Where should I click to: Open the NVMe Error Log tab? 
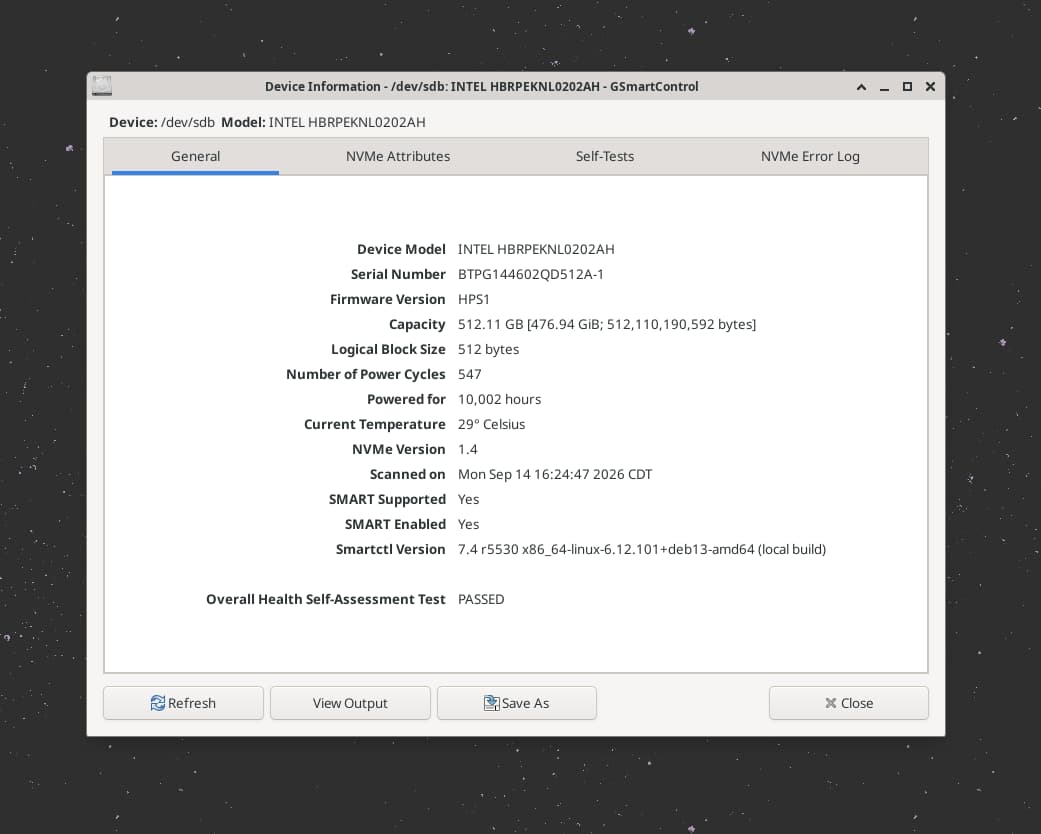(810, 157)
